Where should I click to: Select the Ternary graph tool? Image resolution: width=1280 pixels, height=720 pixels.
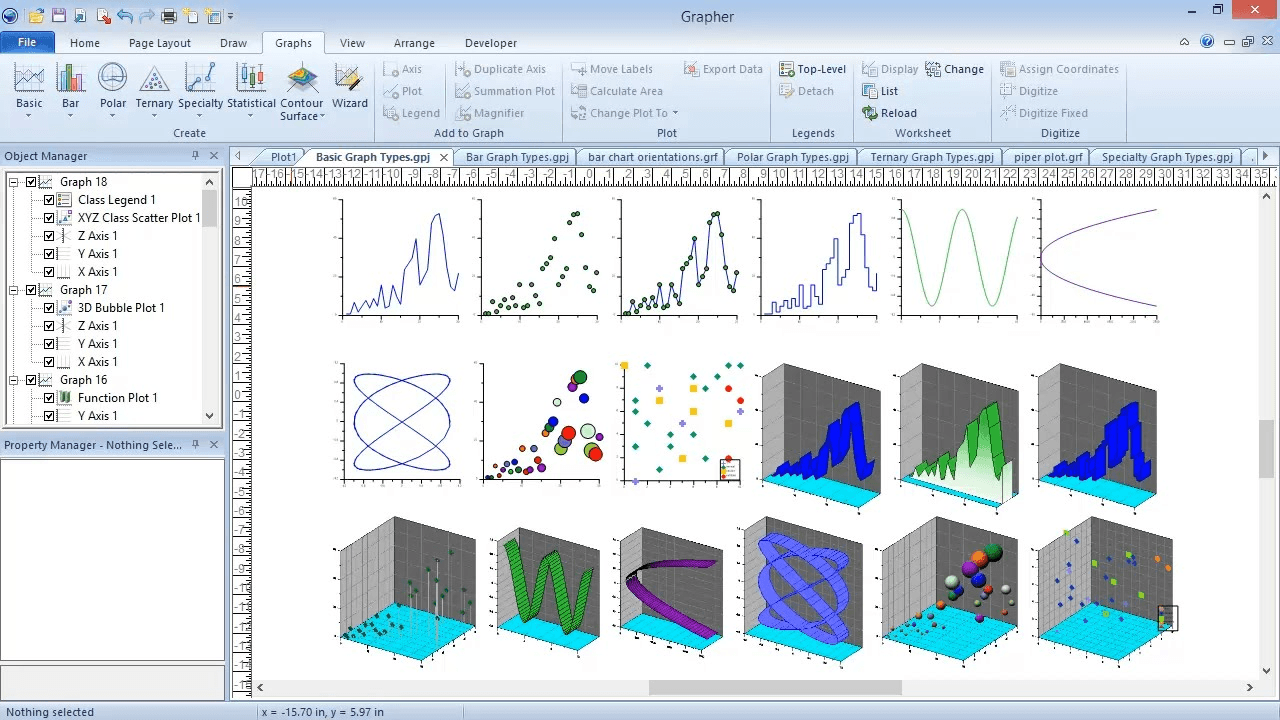click(x=153, y=88)
